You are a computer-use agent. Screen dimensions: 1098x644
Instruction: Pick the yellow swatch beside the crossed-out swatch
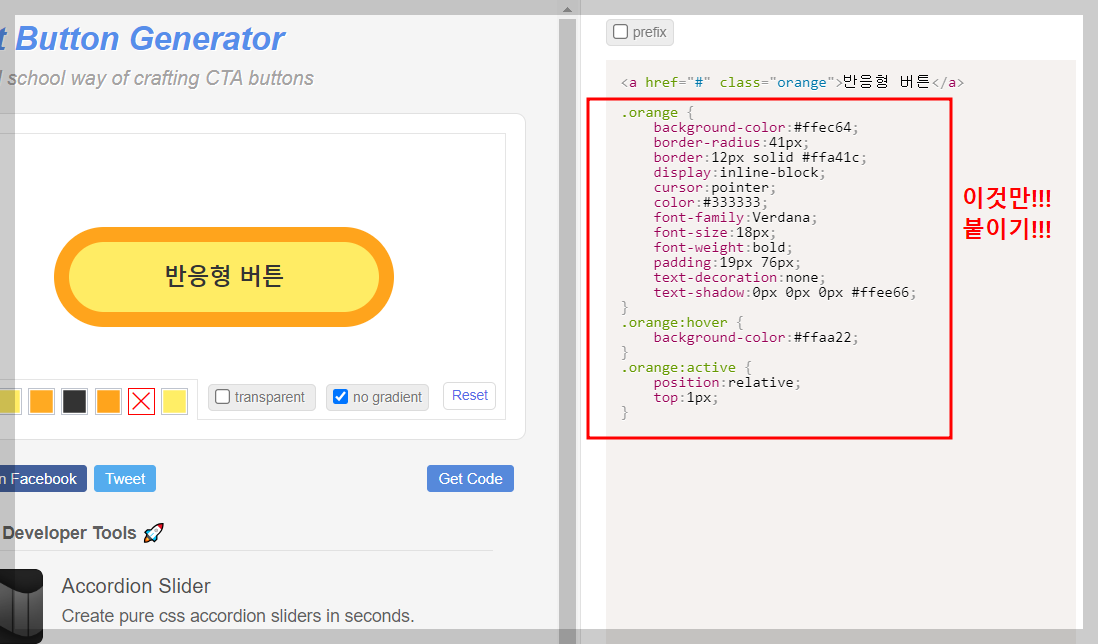pos(174,402)
